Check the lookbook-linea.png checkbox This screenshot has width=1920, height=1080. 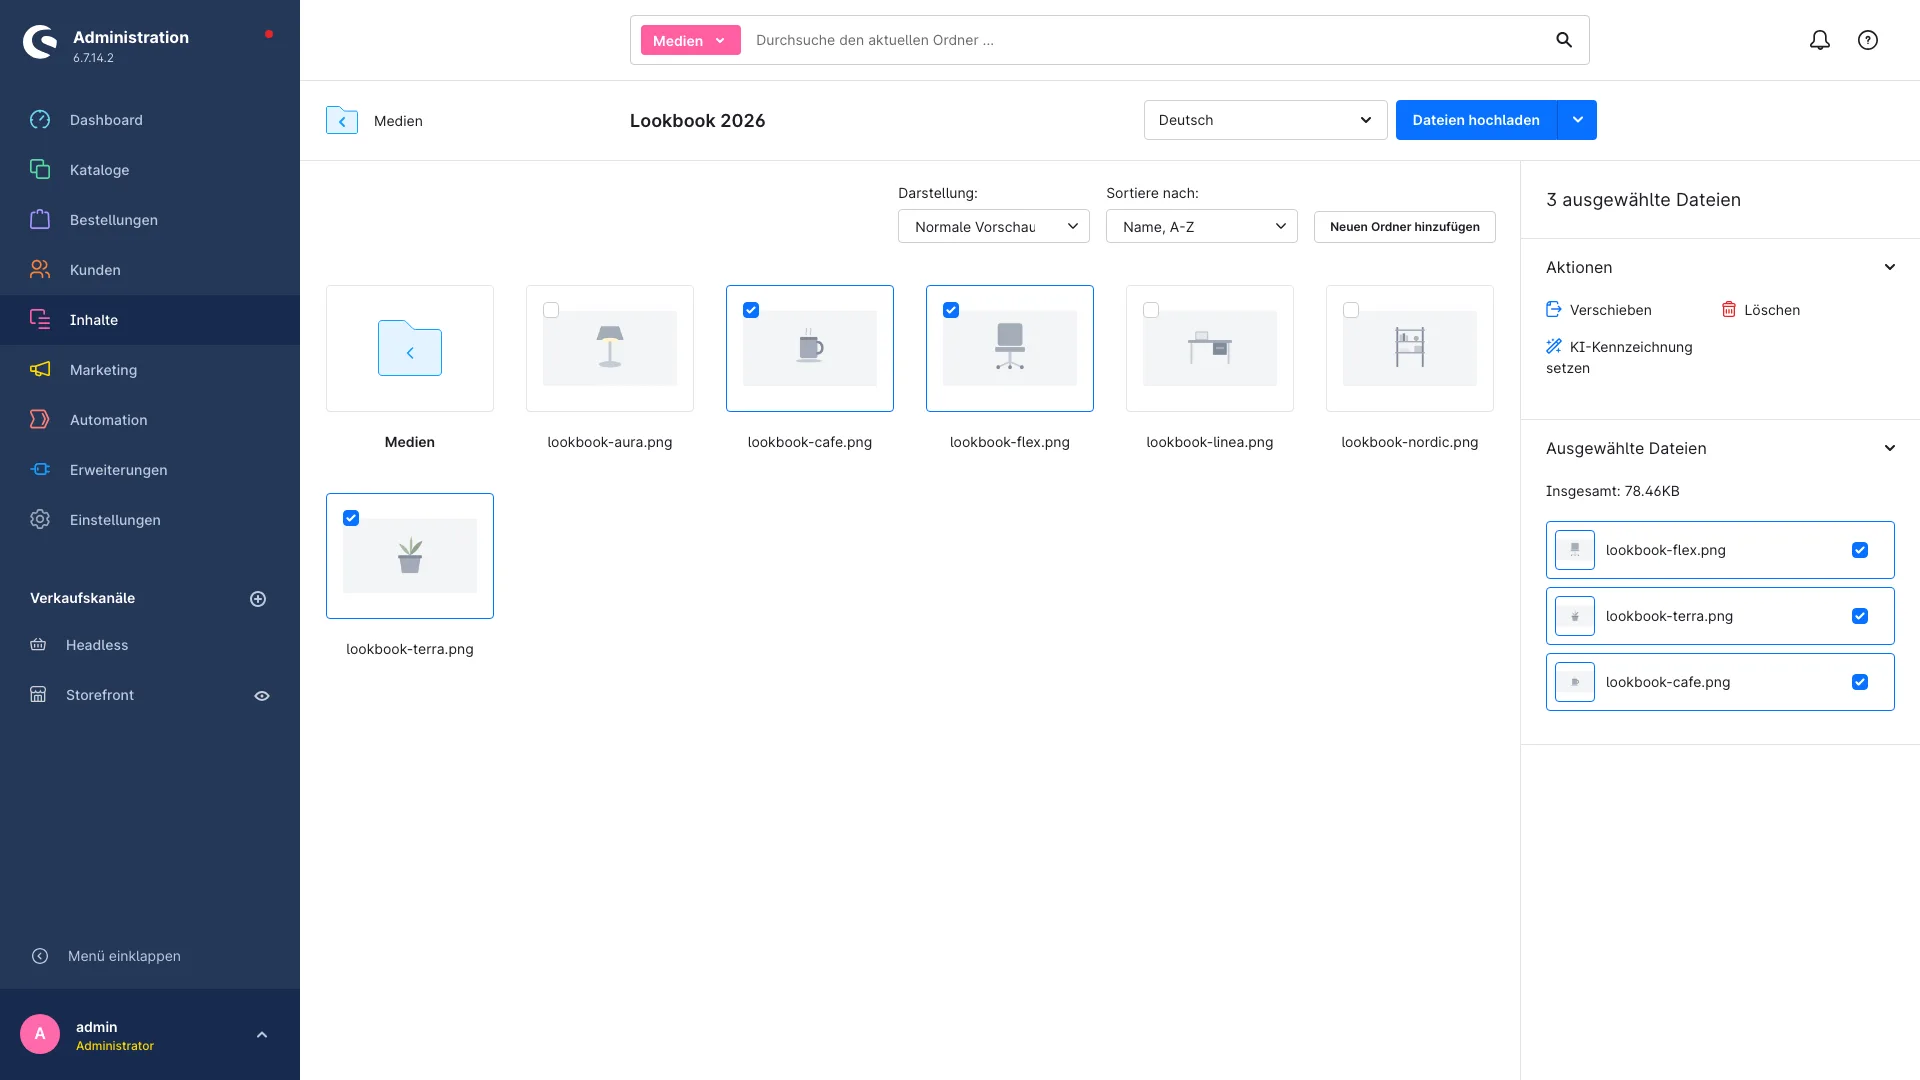(1151, 310)
